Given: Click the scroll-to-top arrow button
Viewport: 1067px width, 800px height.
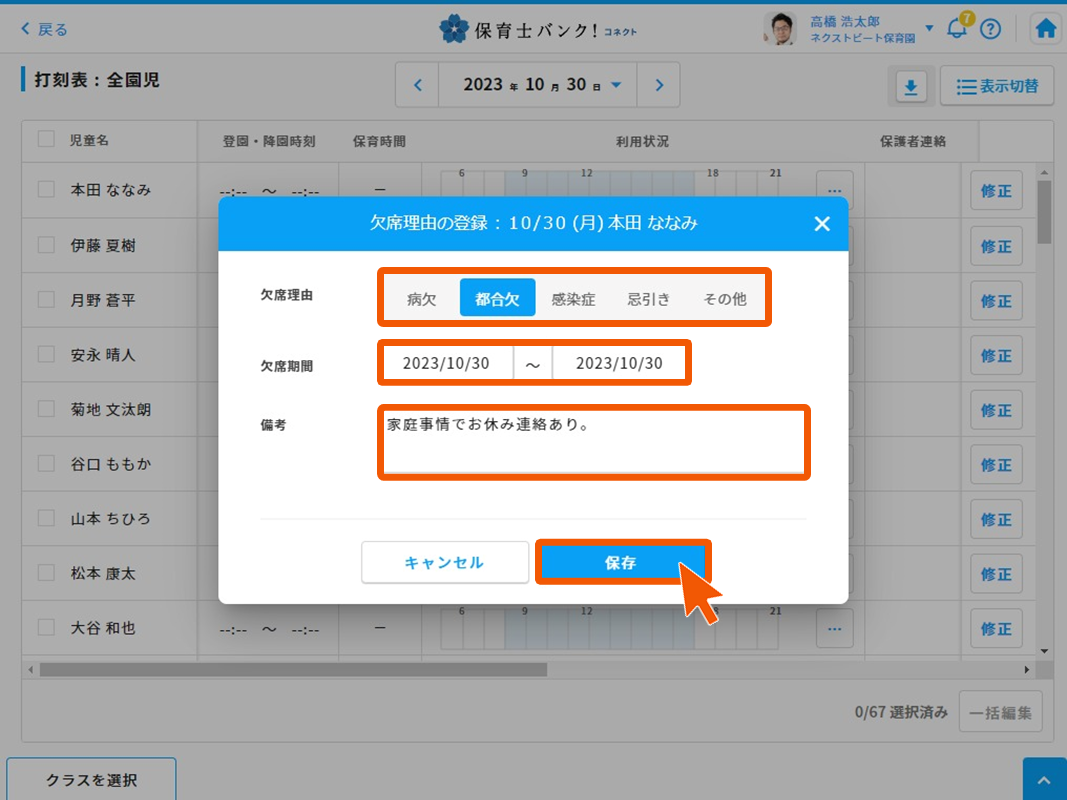Looking at the screenshot, I should (x=1044, y=779).
